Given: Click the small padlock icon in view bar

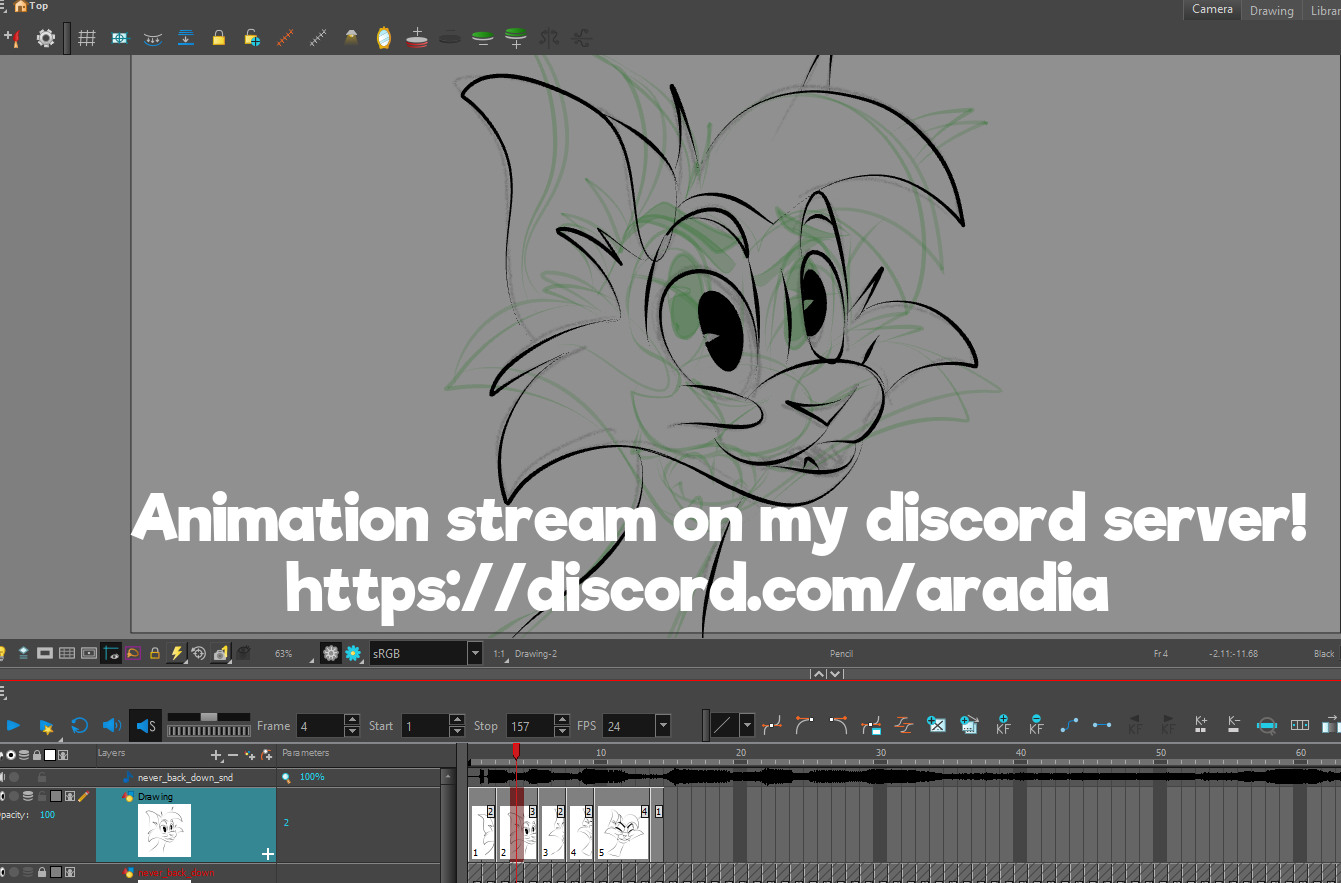Looking at the screenshot, I should (155, 653).
